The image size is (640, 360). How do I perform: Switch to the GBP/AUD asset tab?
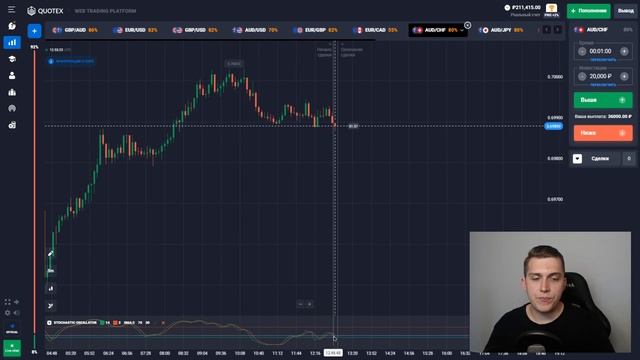[x=76, y=30]
